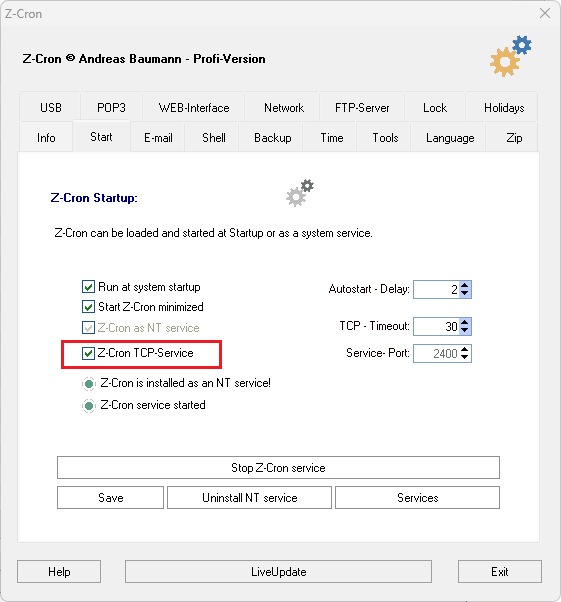The image size is (561, 602).
Task: Click the TCP Timeout value field
Action: [x=437, y=326]
